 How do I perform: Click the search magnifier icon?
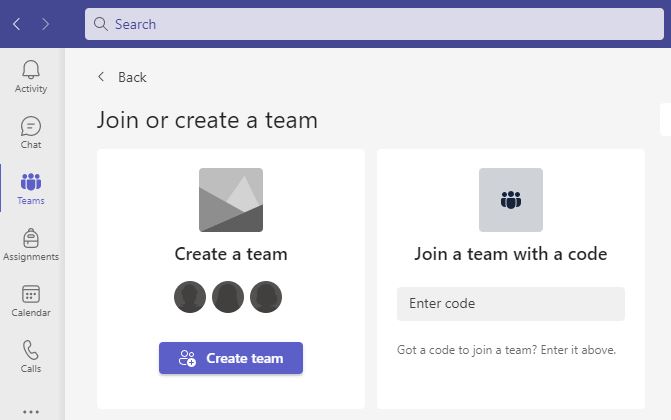[x=101, y=24]
